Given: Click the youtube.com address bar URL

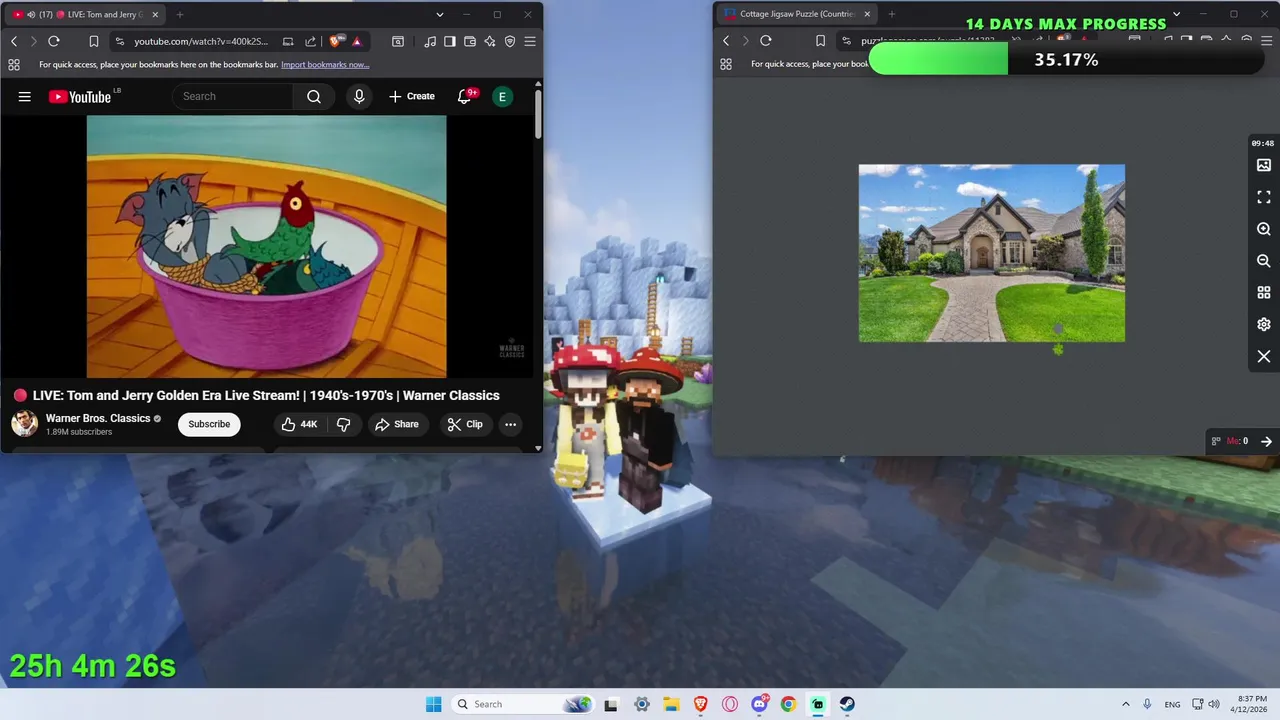Looking at the screenshot, I should [x=201, y=41].
